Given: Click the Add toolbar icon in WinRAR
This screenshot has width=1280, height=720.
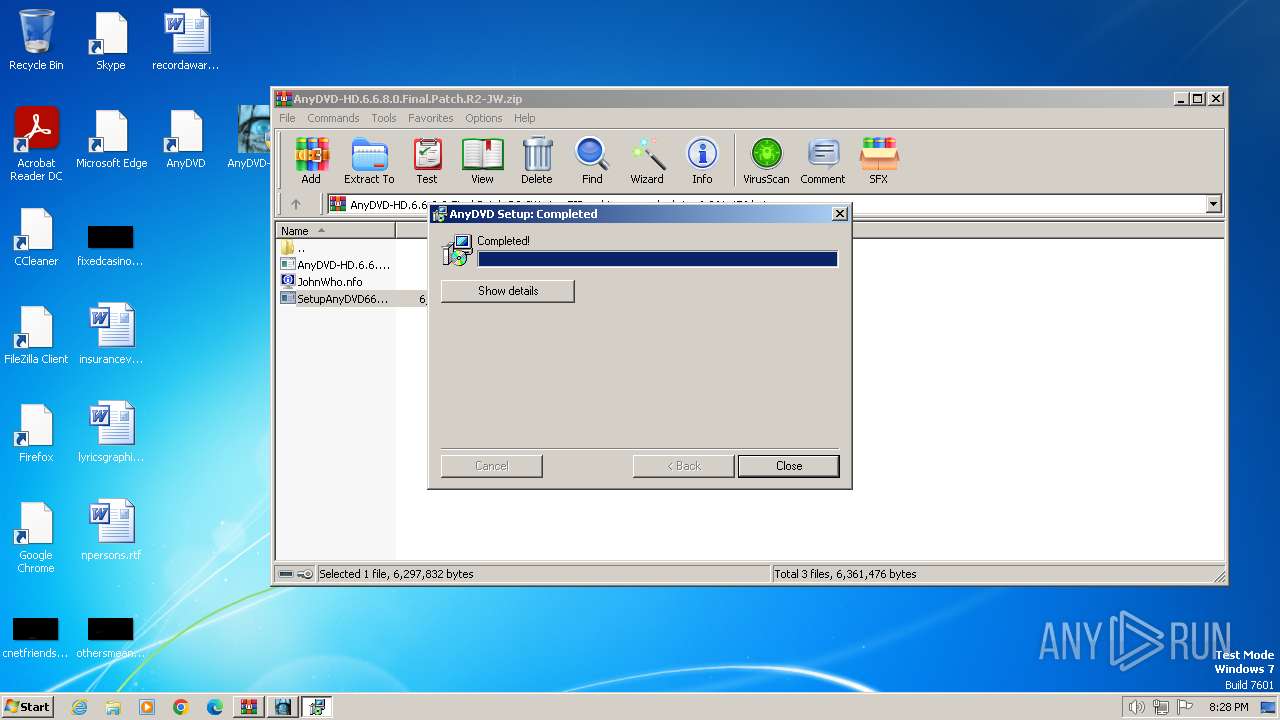Looking at the screenshot, I should (x=311, y=161).
